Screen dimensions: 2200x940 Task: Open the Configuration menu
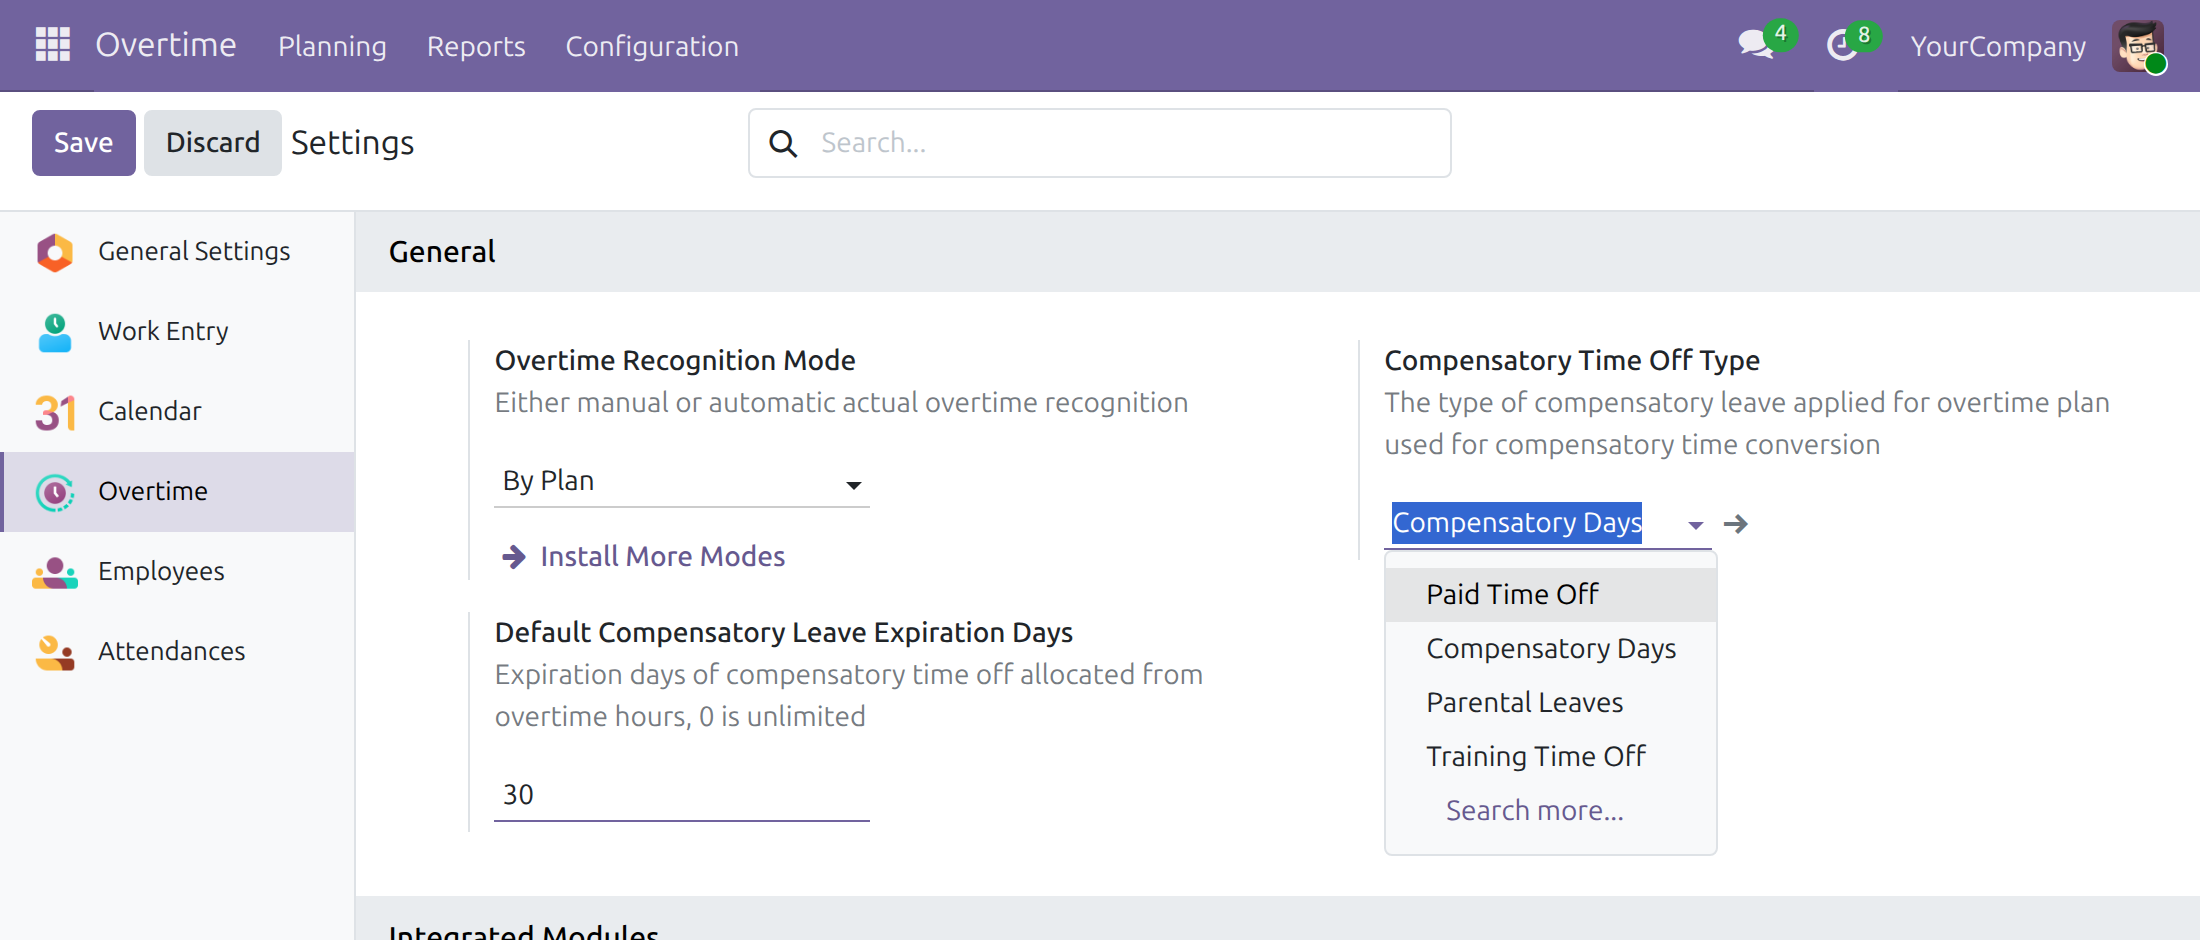click(652, 46)
